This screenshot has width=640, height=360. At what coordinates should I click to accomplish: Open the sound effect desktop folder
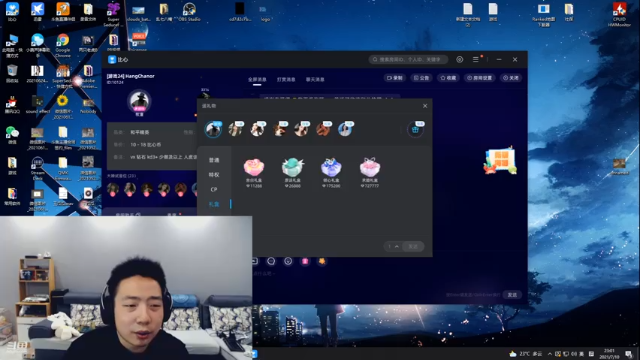(x=38, y=105)
